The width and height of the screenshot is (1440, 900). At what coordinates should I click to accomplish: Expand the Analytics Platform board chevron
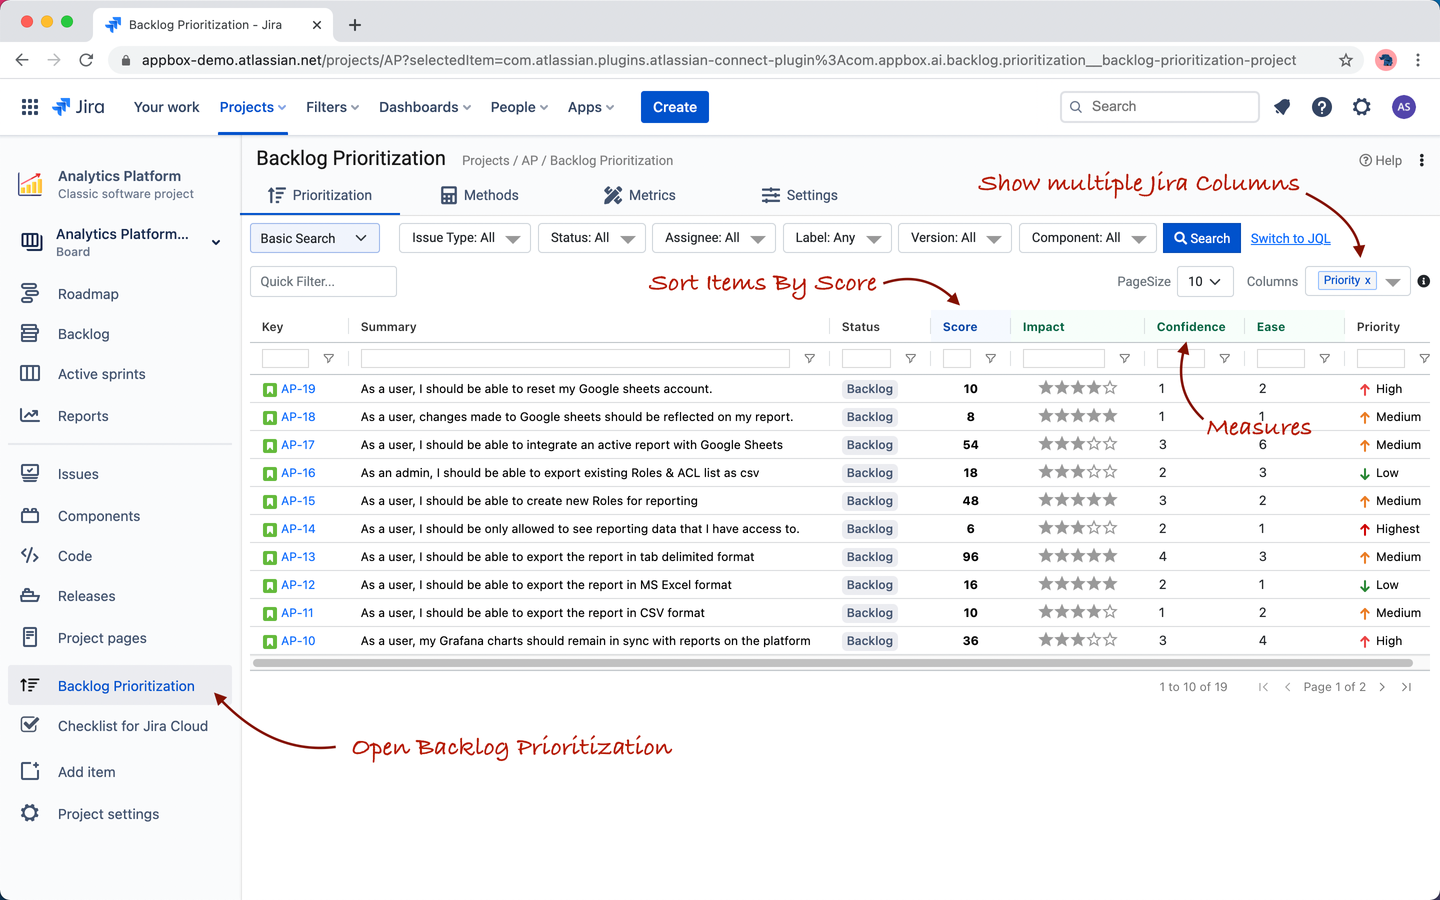216,242
